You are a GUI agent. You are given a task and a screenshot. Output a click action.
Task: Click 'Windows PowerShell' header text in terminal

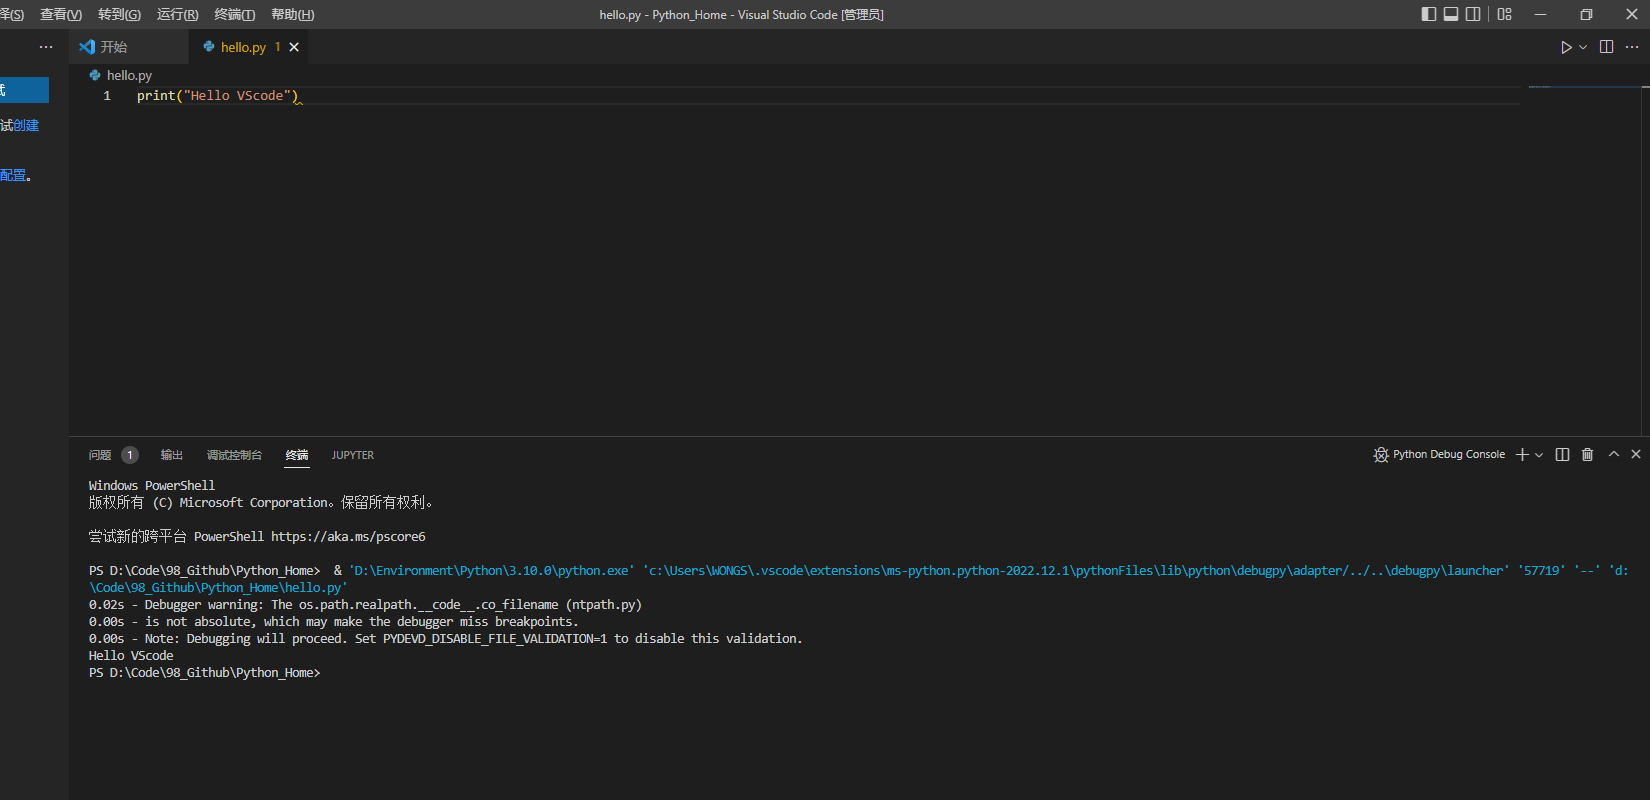tap(152, 485)
